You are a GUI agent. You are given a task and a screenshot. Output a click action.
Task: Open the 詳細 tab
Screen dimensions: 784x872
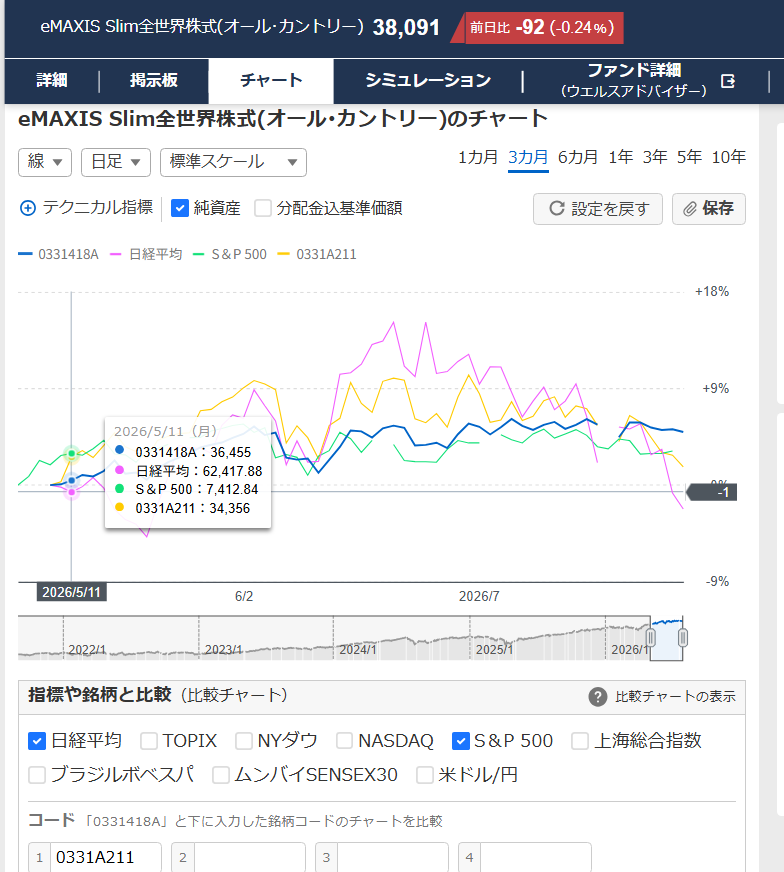tap(52, 81)
